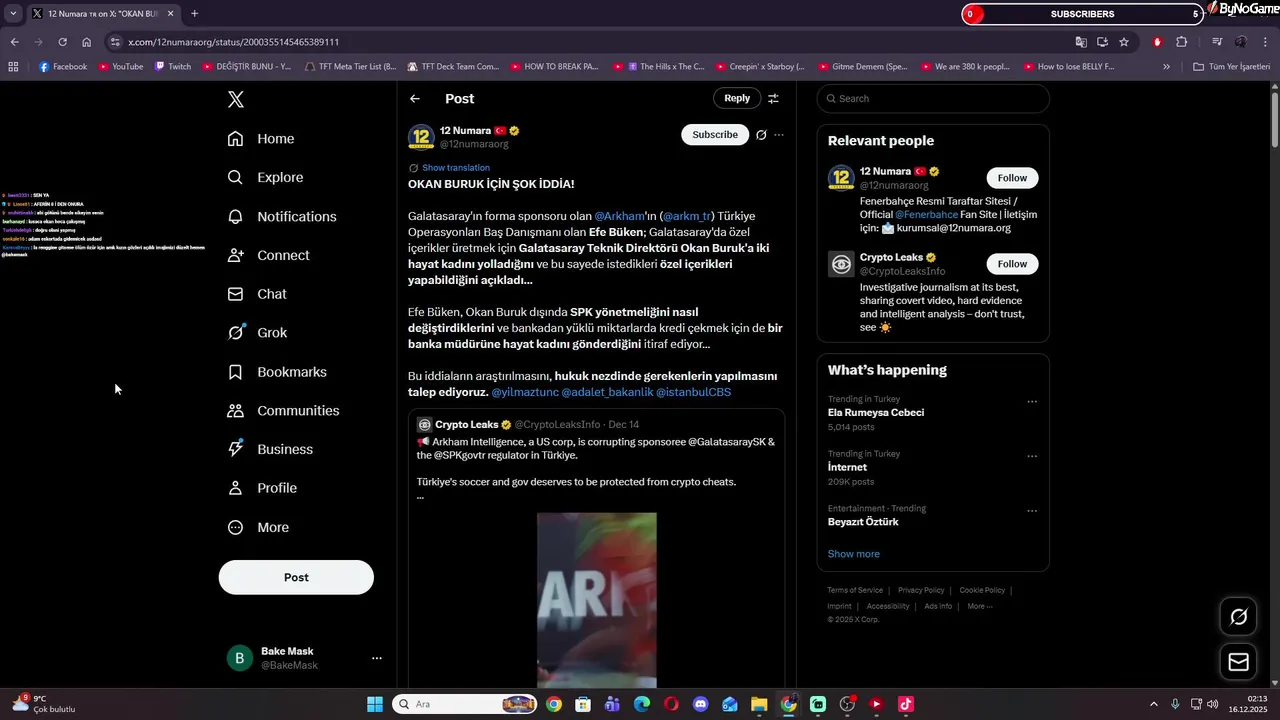Click the white Post button
The height and width of the screenshot is (720, 1280).
coord(296,577)
